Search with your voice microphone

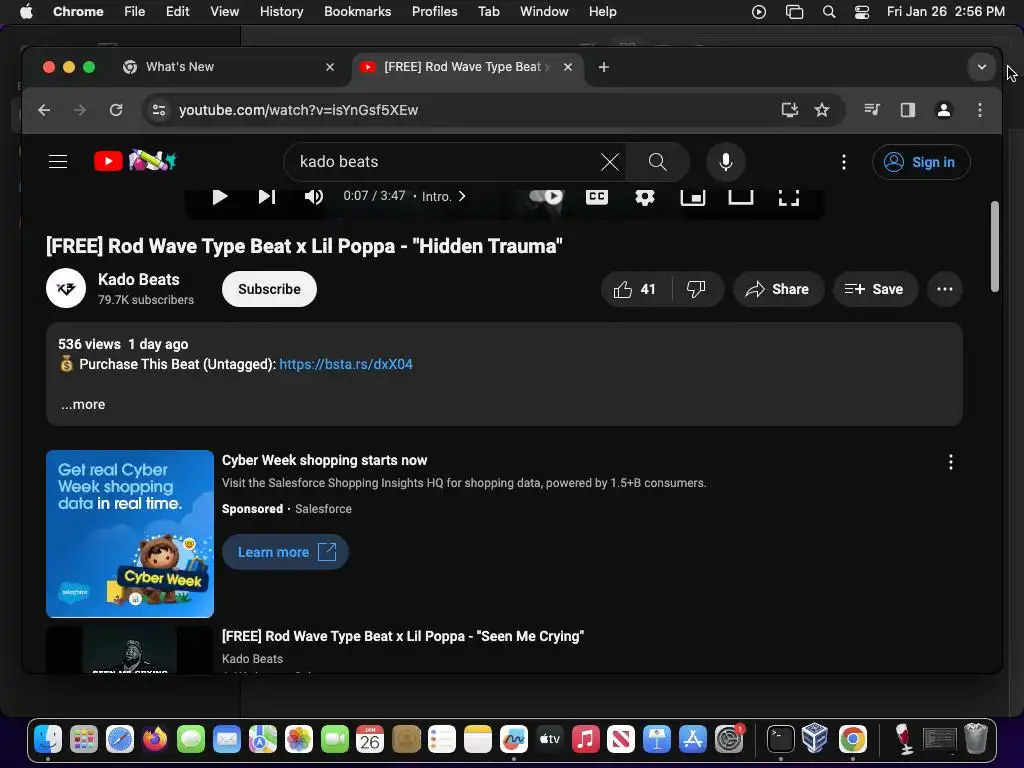click(726, 162)
